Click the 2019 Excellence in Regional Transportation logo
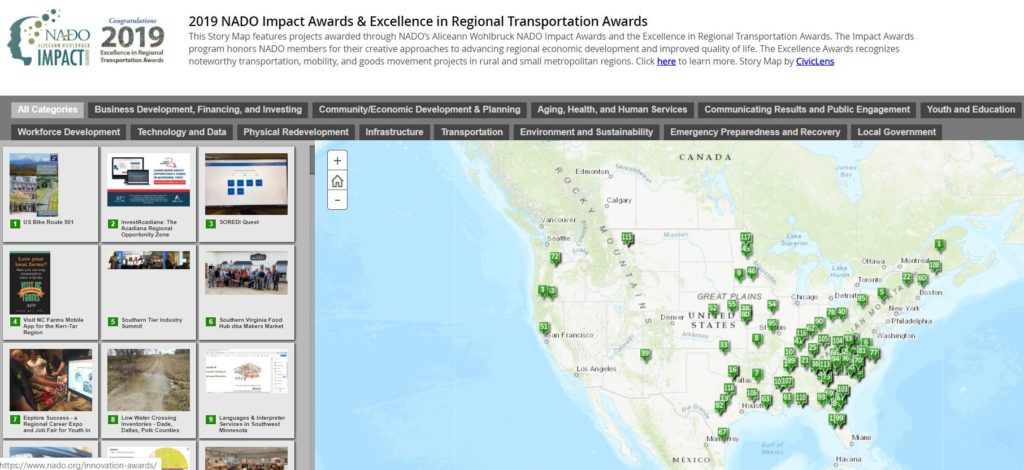Viewport: 1024px width, 470px height. (133, 40)
